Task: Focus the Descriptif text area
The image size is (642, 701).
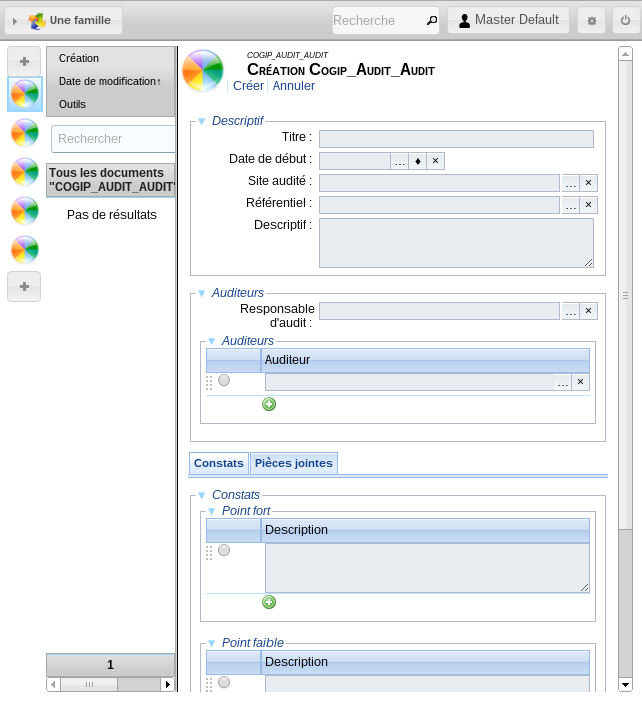Action: (x=456, y=243)
